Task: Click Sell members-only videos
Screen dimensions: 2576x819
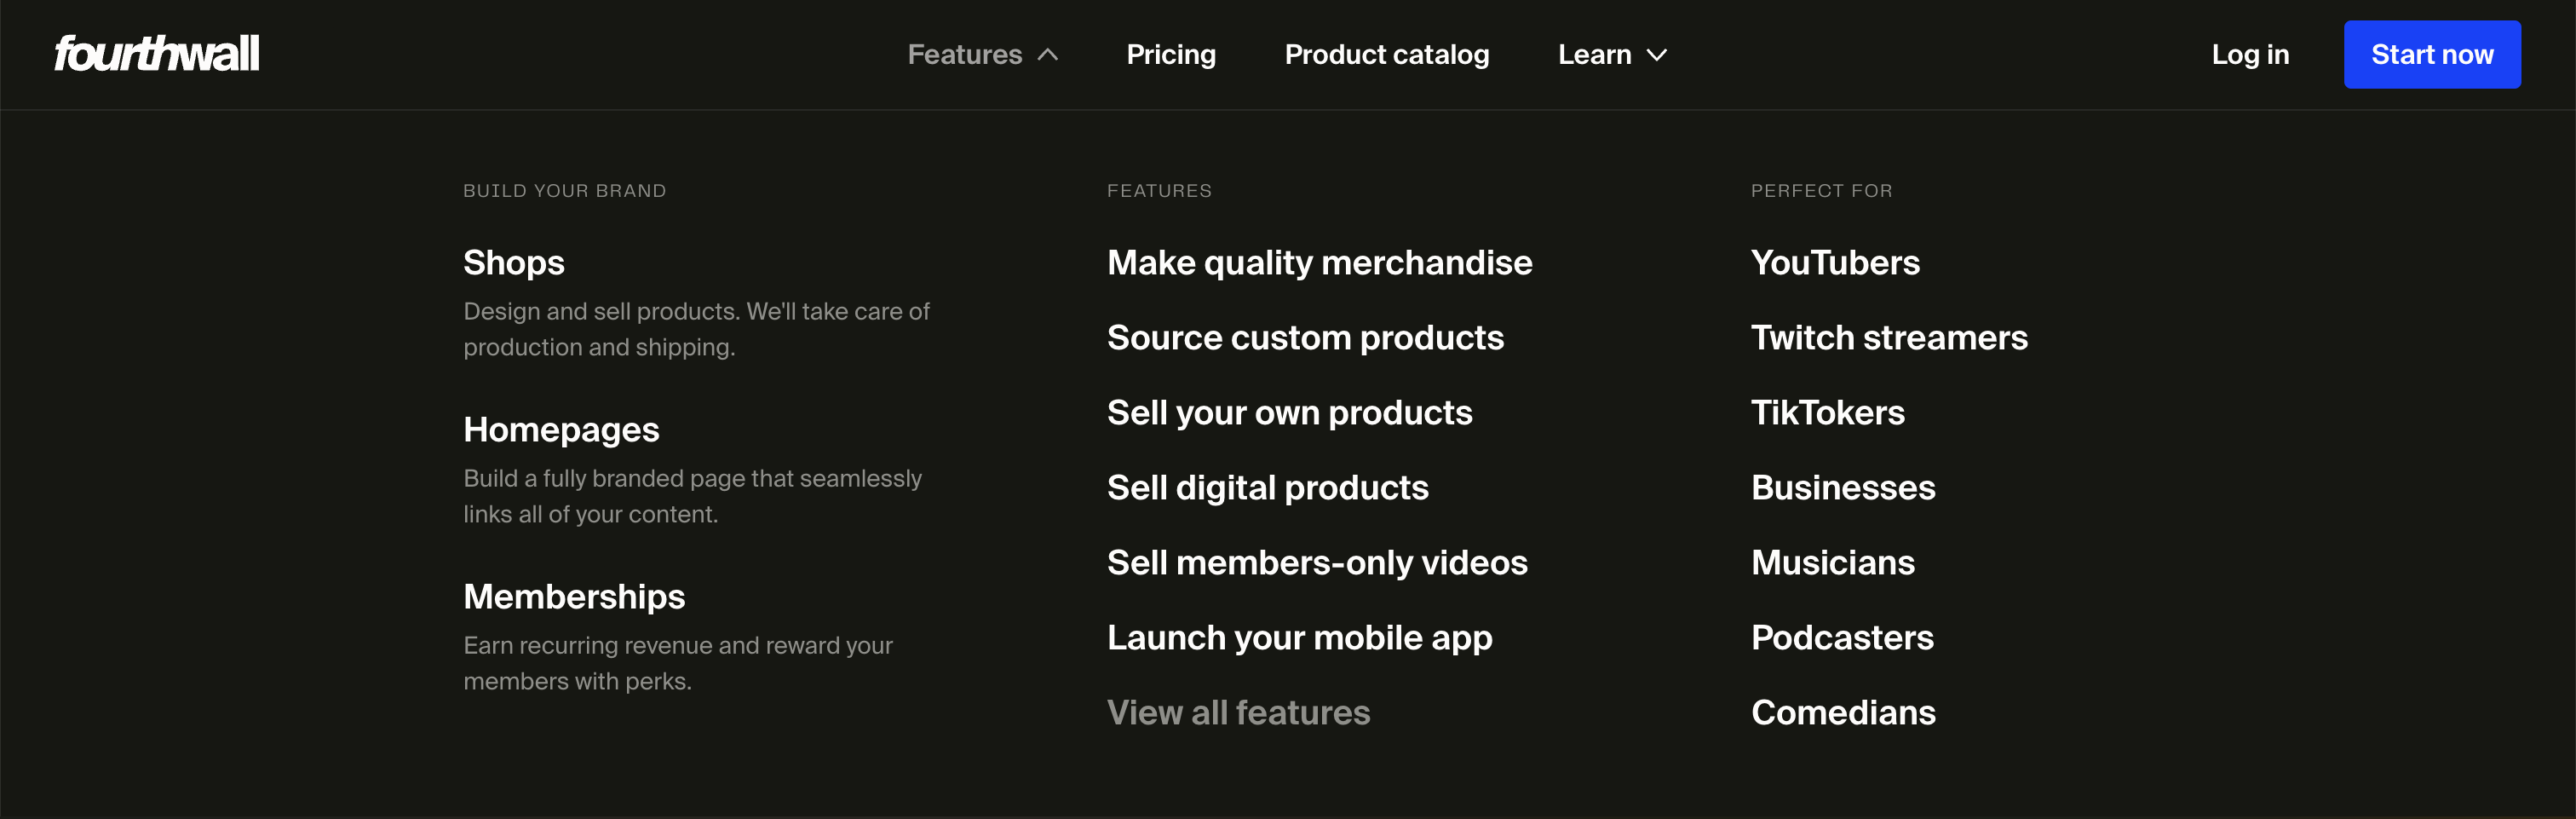Action: click(x=1317, y=563)
